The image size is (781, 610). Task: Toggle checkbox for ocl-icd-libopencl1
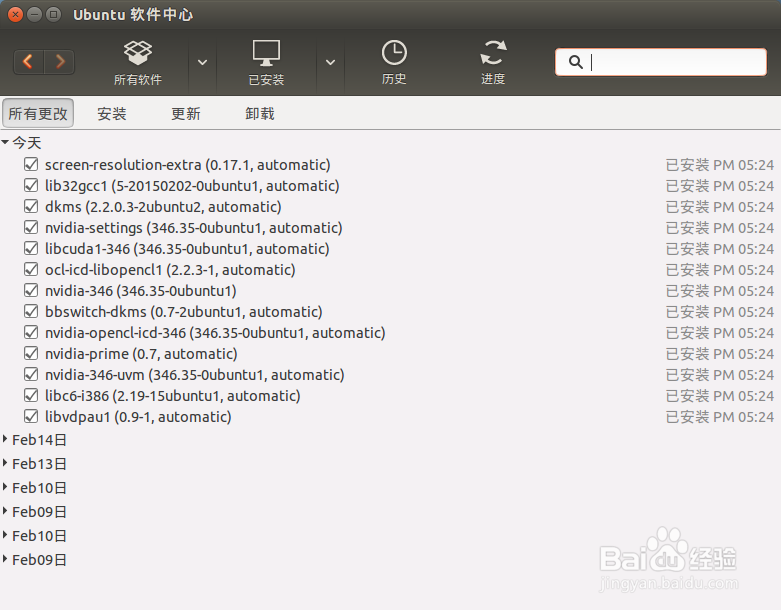[x=31, y=269]
